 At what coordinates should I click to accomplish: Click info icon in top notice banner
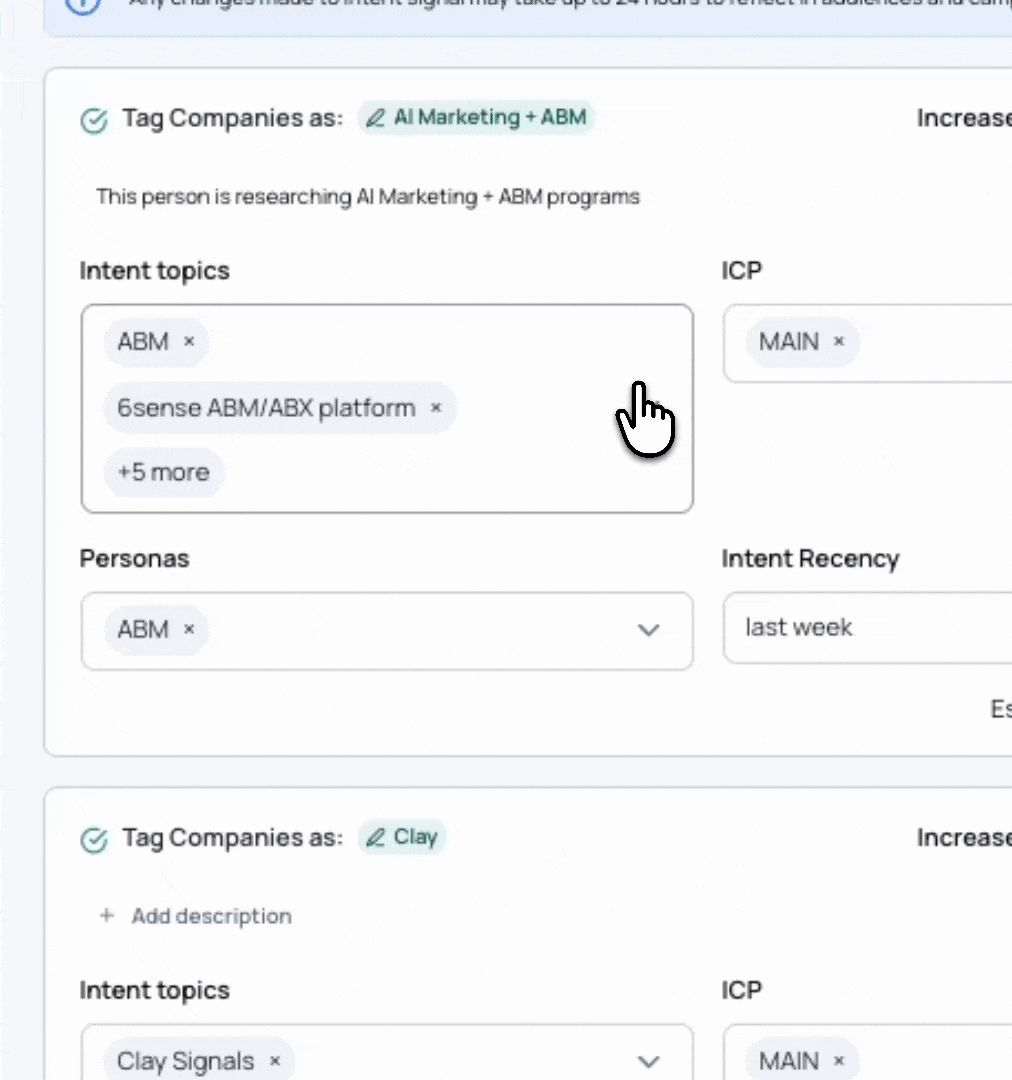pos(83,3)
